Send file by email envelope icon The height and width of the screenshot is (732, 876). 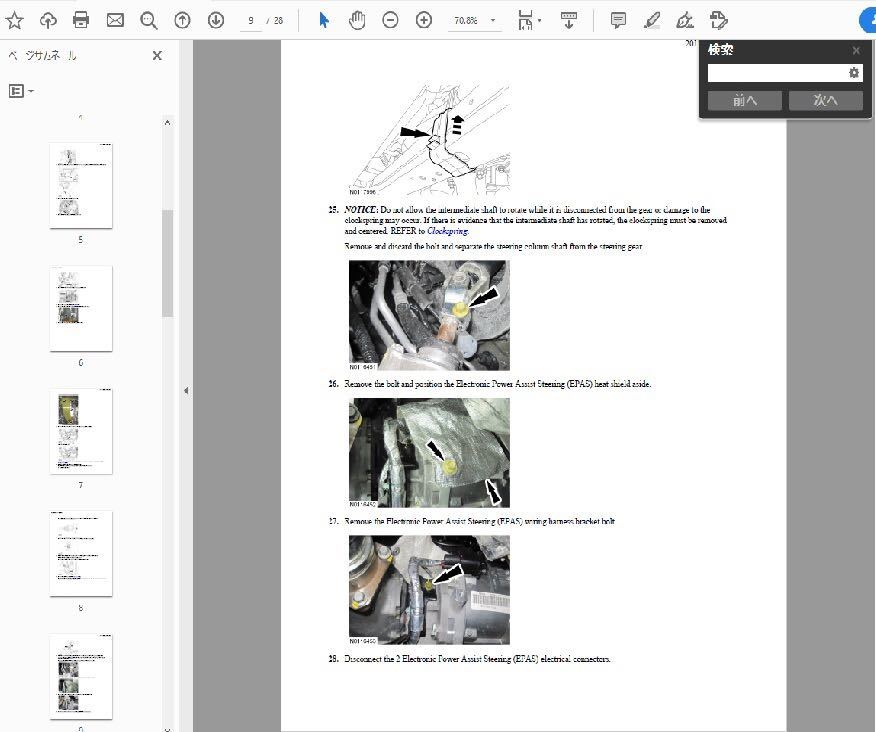click(x=115, y=21)
